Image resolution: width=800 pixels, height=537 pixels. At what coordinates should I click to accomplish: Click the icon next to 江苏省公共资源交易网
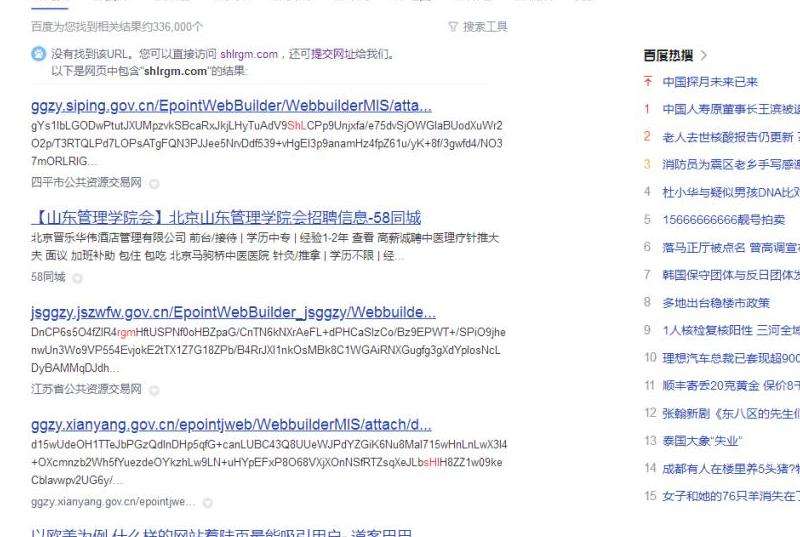pos(154,391)
